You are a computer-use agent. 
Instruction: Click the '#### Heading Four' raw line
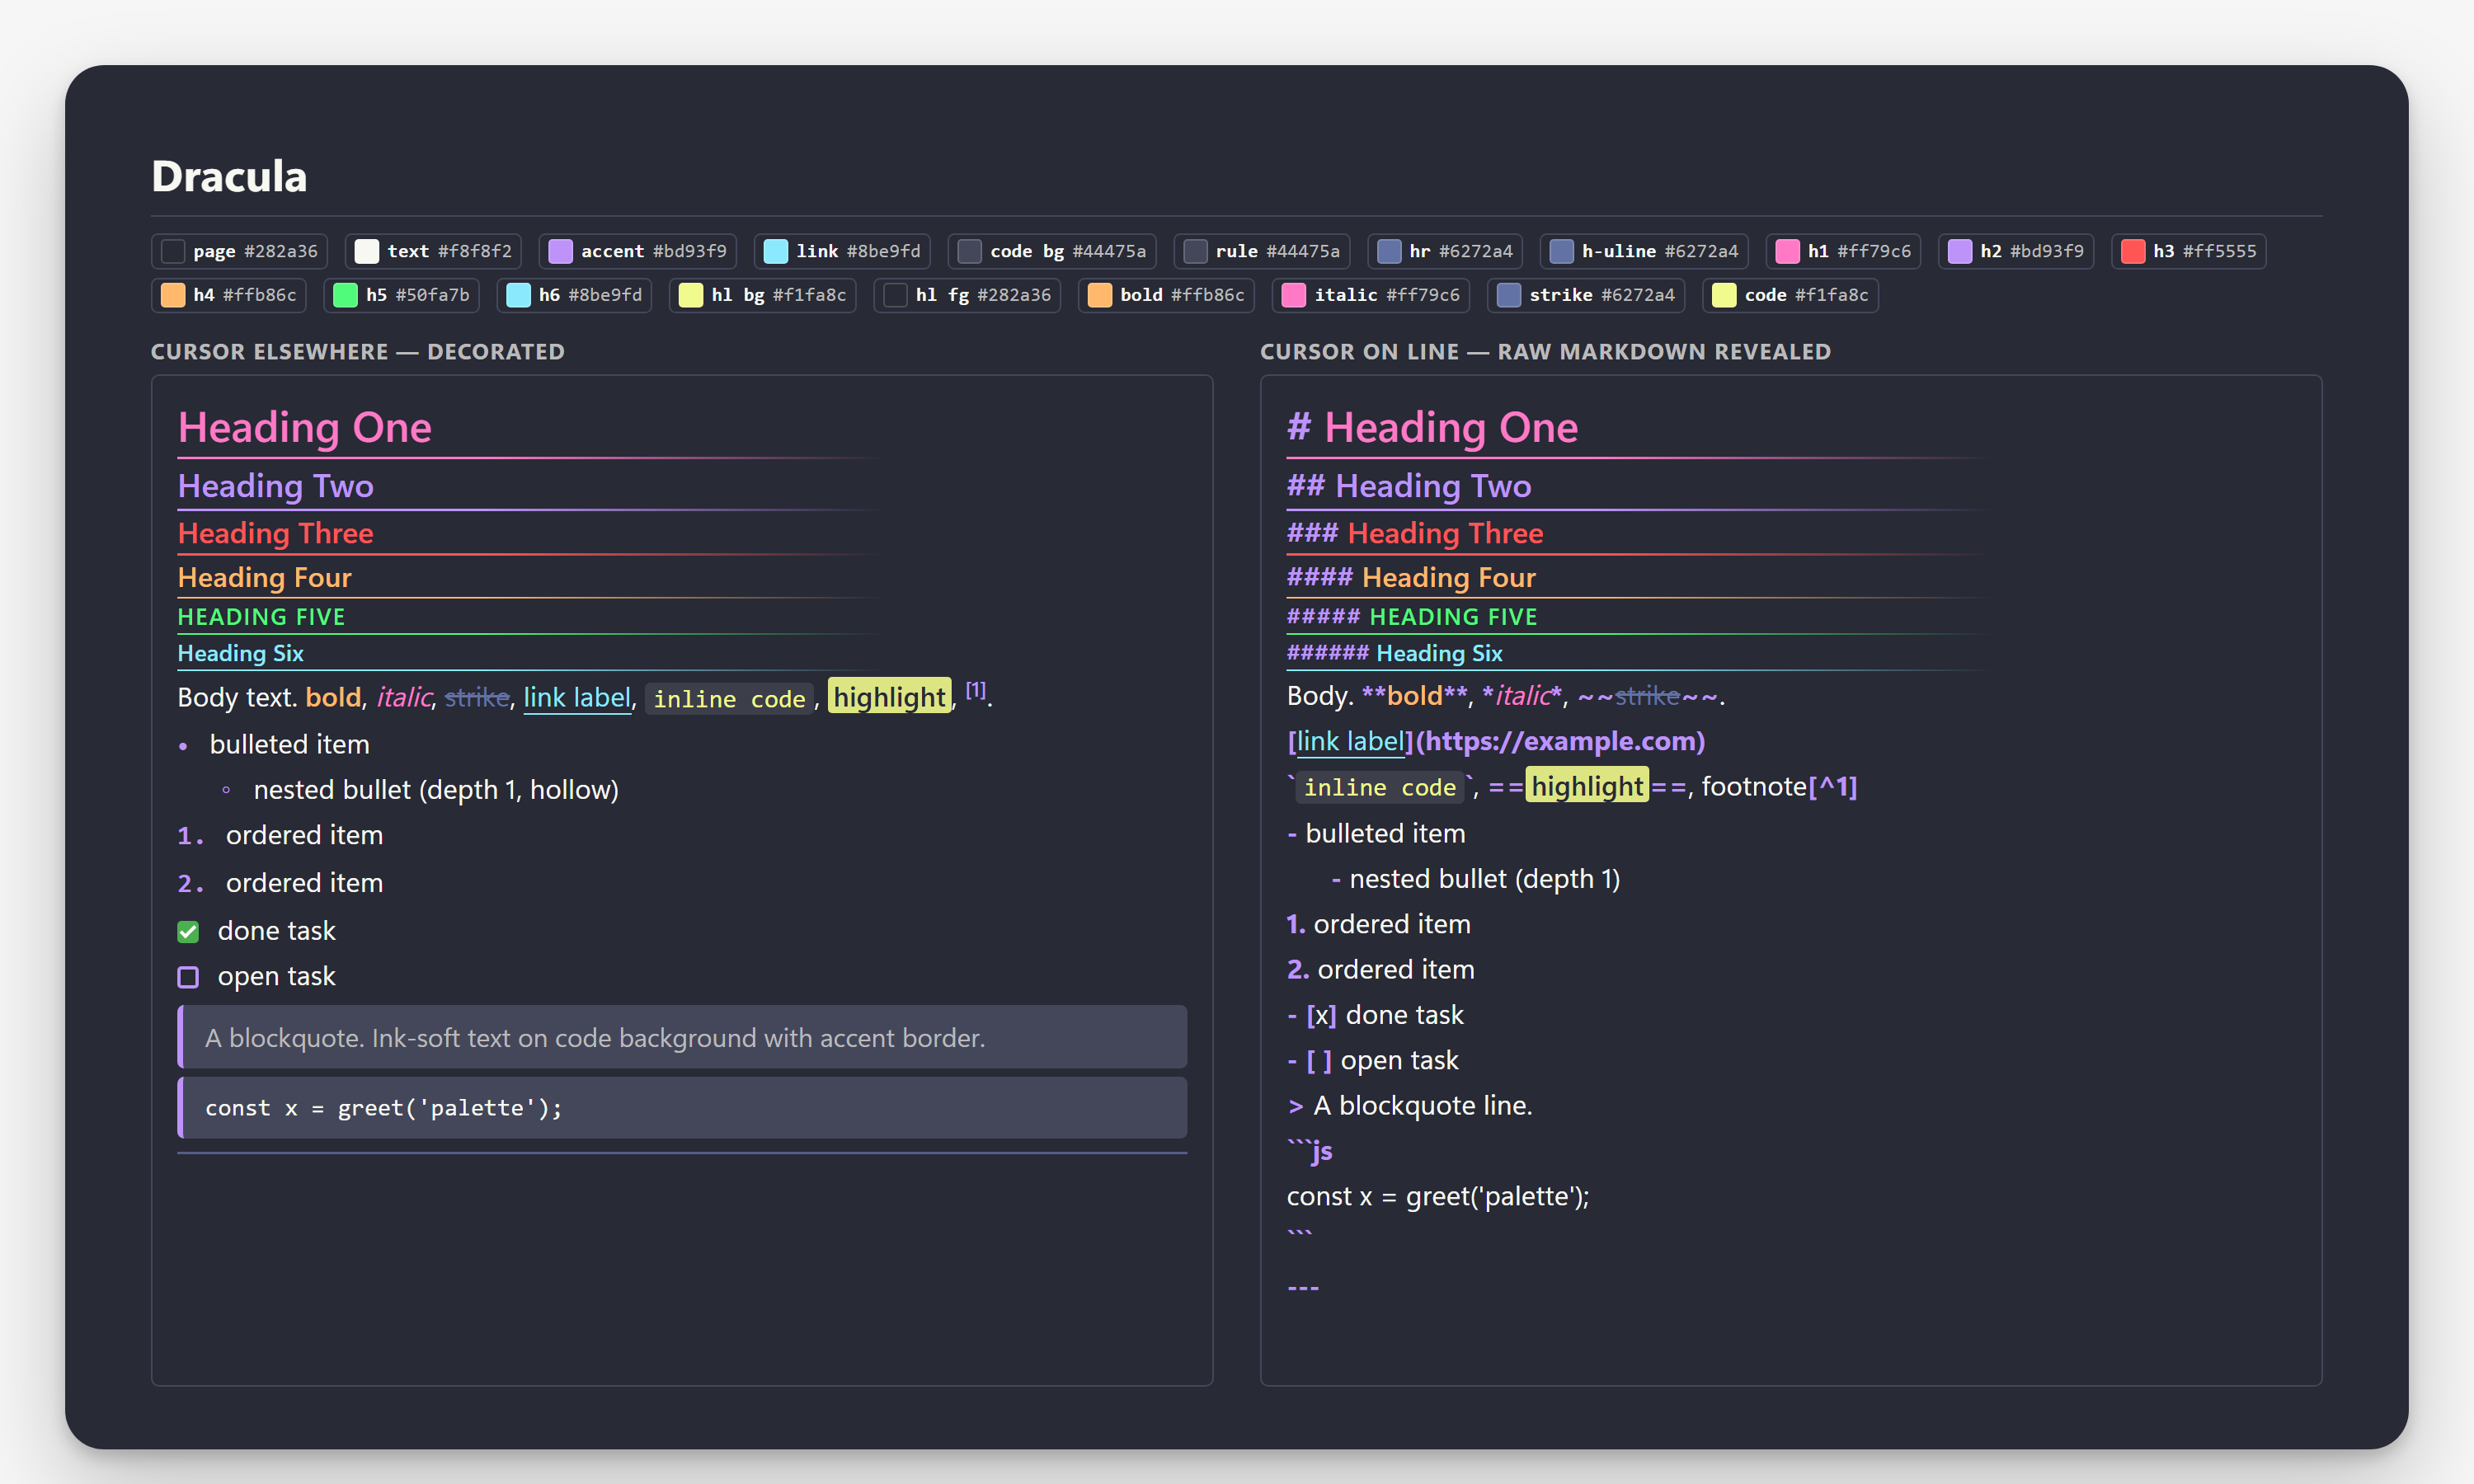pos(1411,577)
